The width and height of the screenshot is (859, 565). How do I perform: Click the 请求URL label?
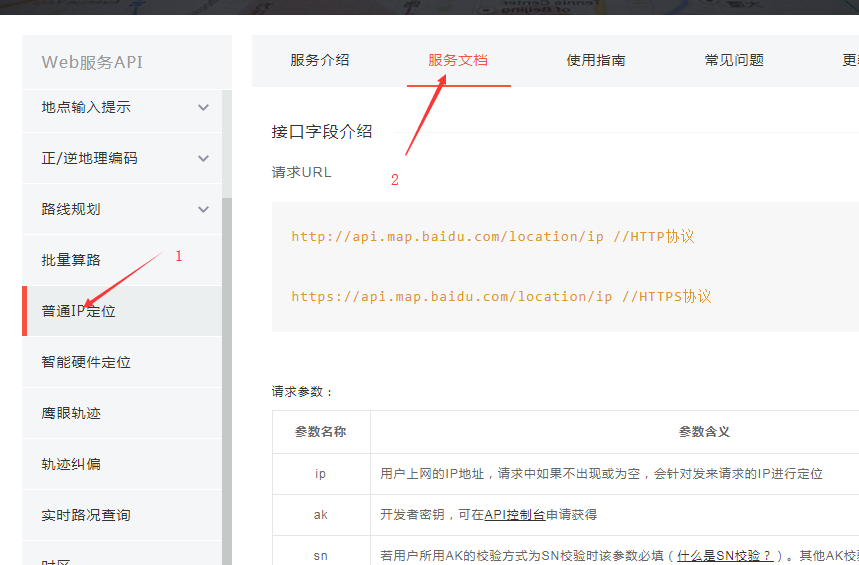point(301,173)
